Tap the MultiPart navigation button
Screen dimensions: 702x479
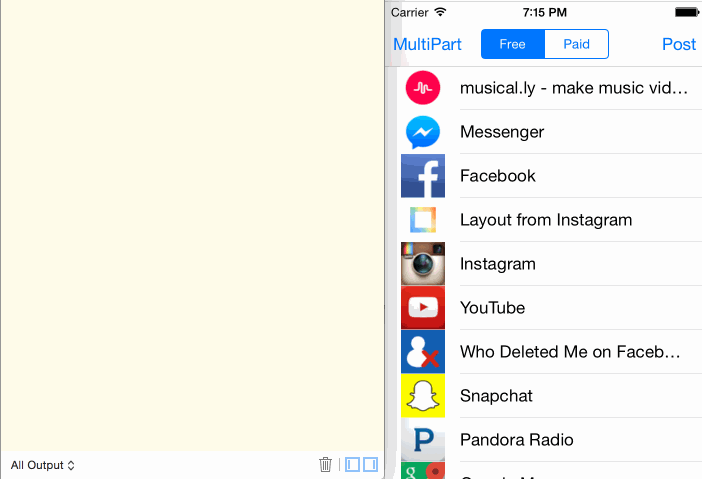click(427, 44)
